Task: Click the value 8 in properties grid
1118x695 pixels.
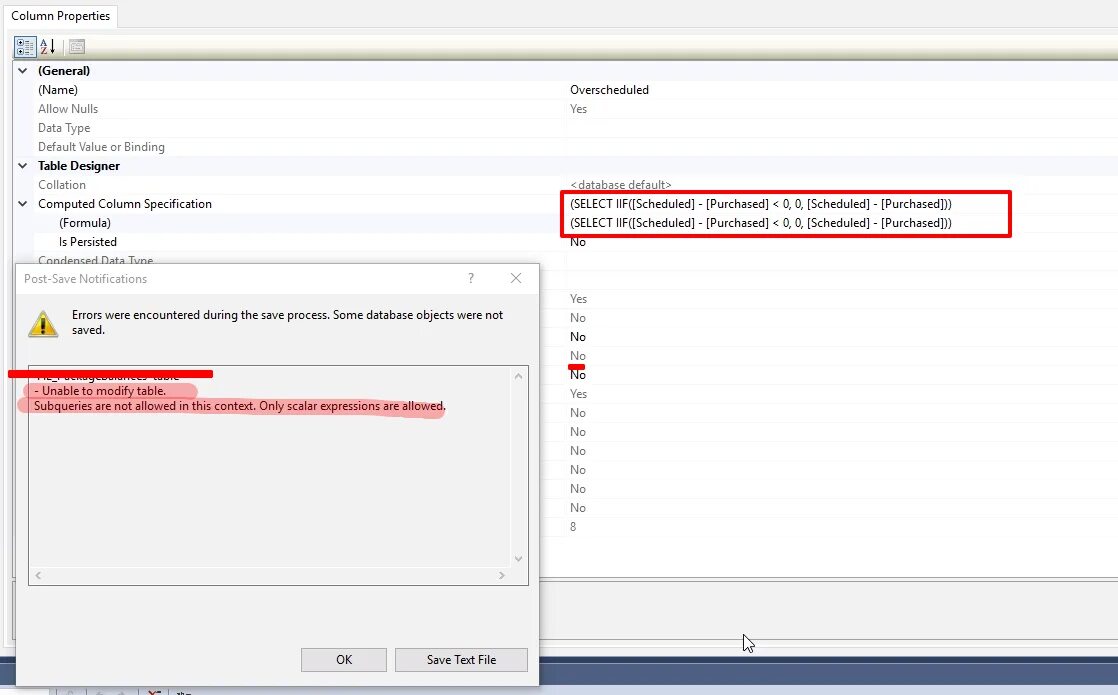Action: (x=573, y=527)
